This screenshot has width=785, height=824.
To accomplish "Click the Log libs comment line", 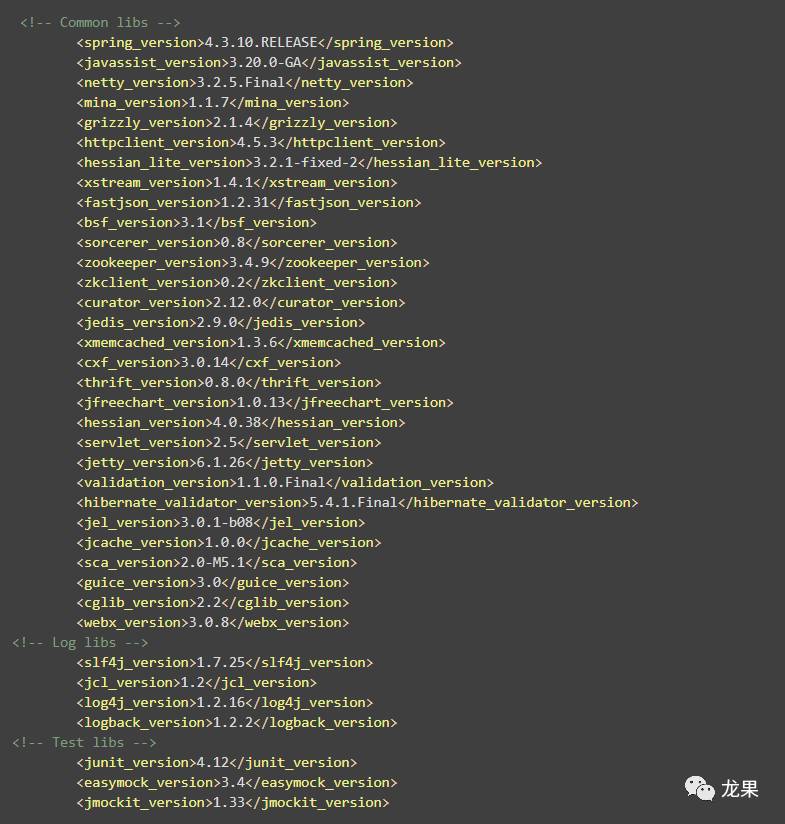I will pyautogui.click(x=80, y=642).
